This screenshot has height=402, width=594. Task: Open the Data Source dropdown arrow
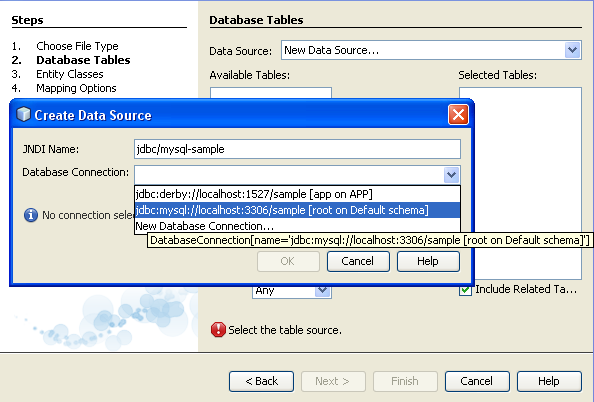click(x=572, y=50)
